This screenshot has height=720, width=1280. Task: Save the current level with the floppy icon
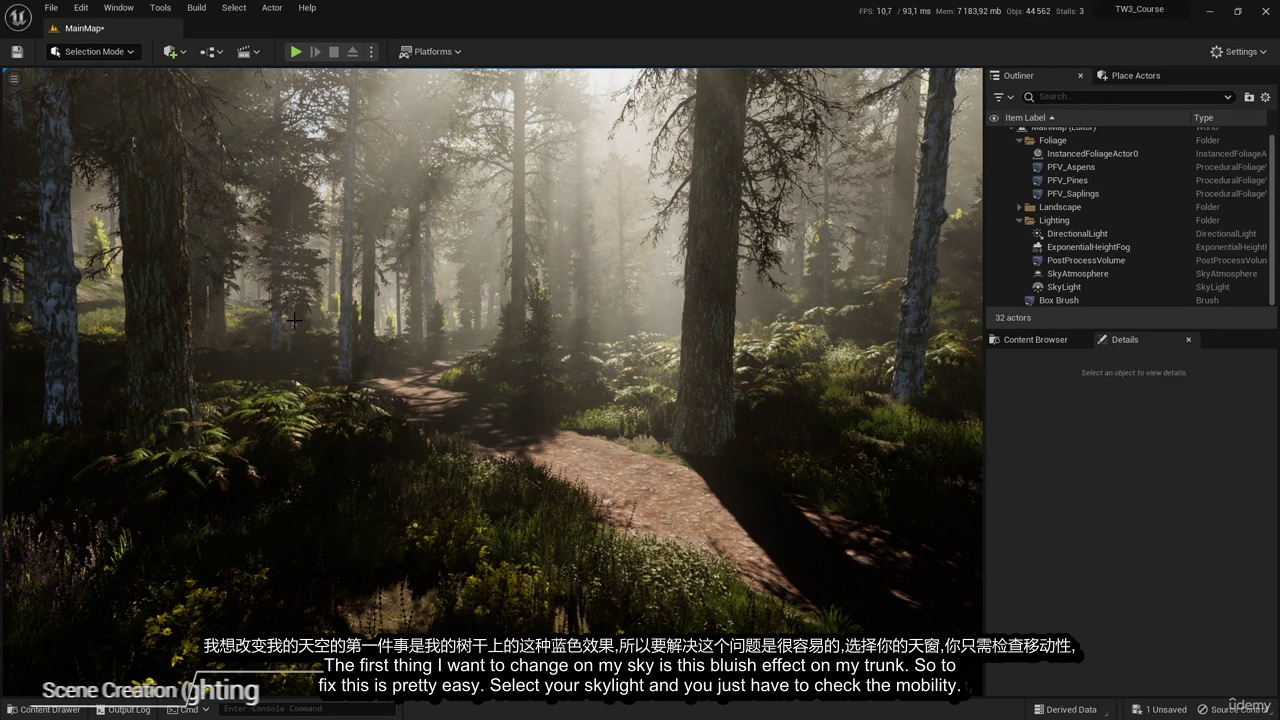point(17,52)
